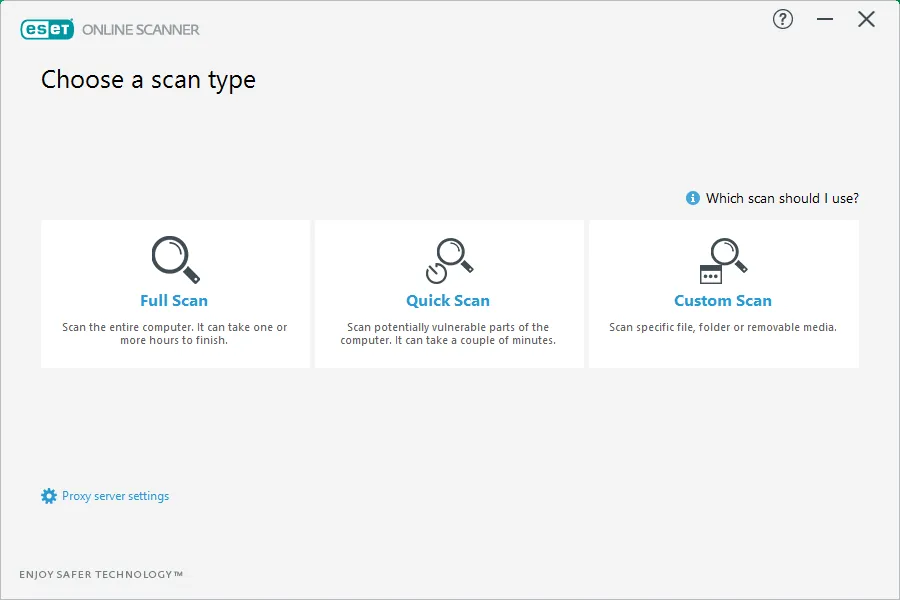This screenshot has width=900, height=600.
Task: Click the Full Scan magnifier icon
Action: 176,260
